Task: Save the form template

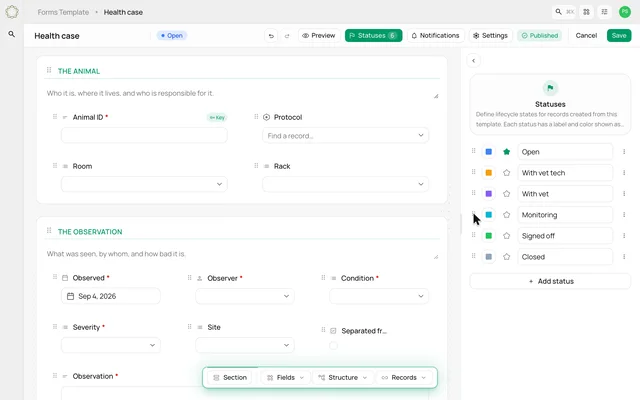Action: (x=619, y=36)
